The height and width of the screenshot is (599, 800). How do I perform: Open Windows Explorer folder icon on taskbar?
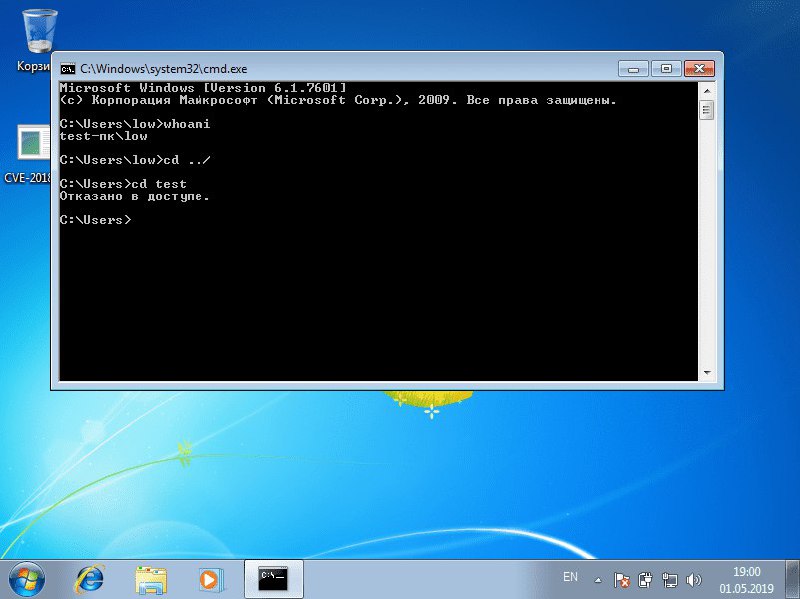click(151, 580)
